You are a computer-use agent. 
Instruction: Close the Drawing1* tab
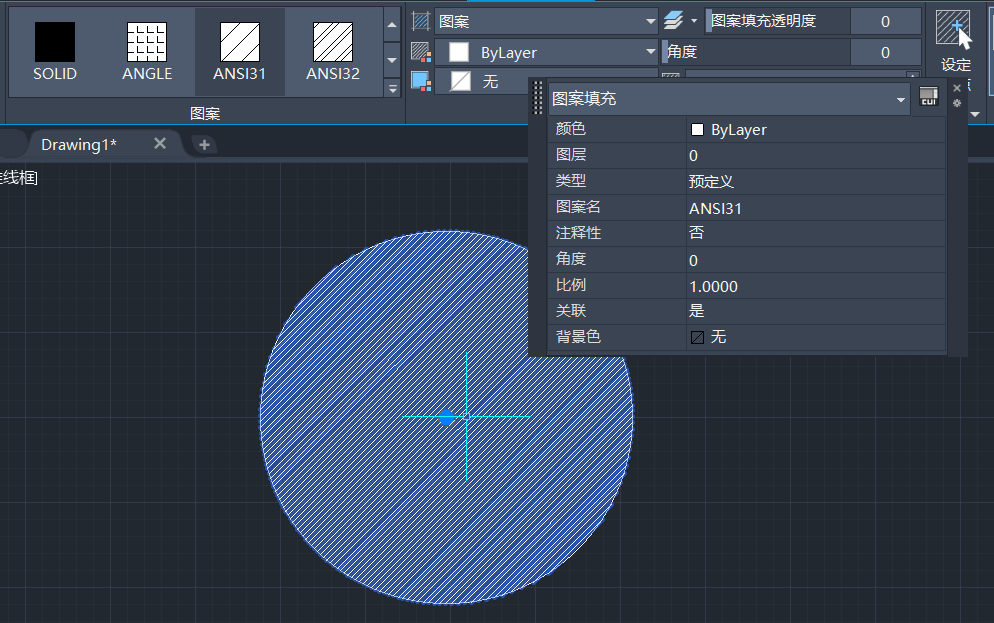coord(159,144)
